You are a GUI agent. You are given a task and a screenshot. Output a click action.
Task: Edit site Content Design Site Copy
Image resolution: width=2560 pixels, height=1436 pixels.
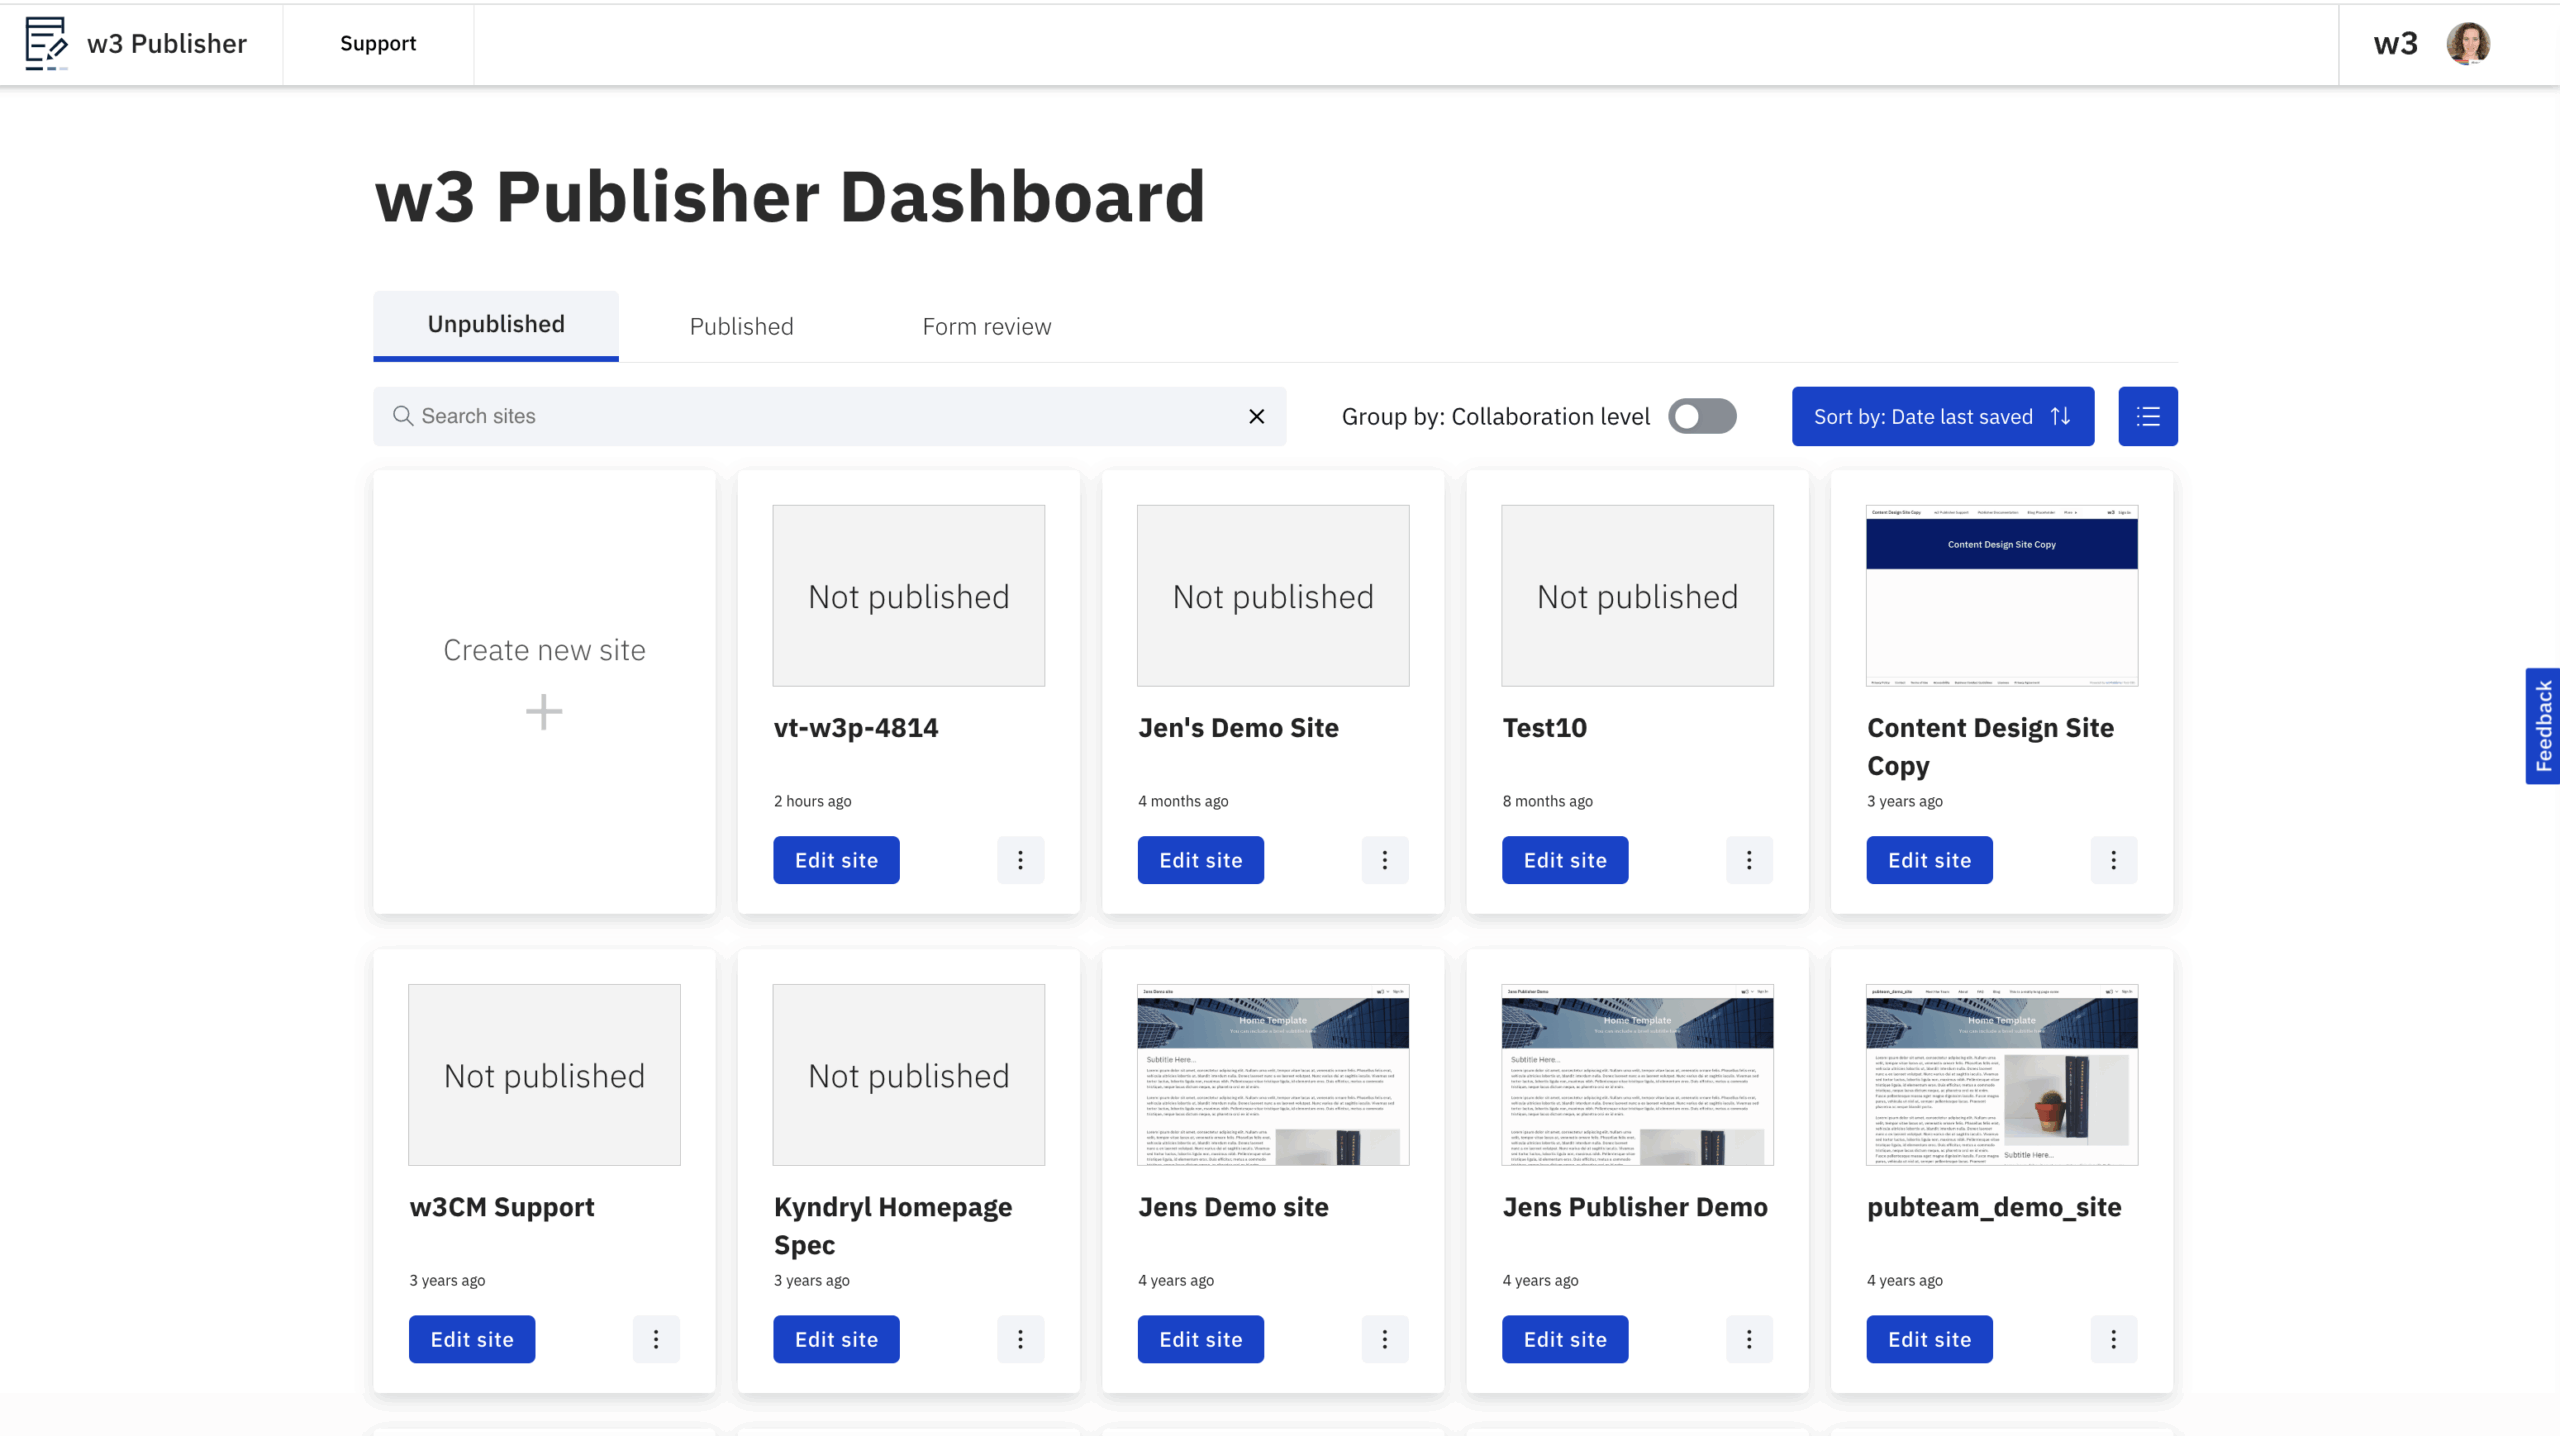[1929, 860]
